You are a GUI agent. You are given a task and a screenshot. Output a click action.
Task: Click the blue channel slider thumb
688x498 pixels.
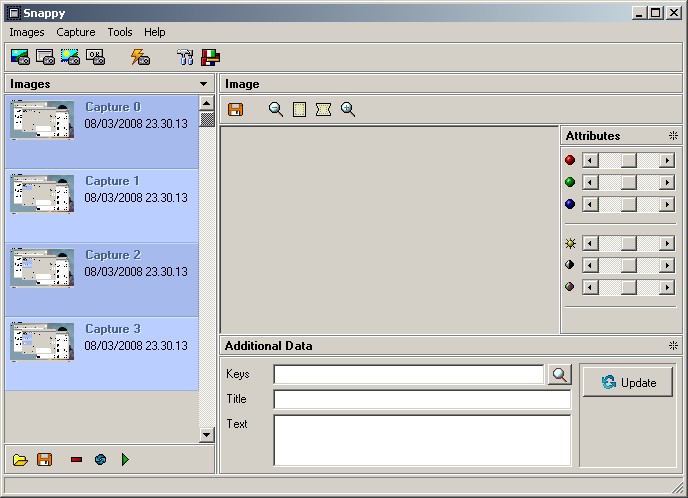(628, 204)
